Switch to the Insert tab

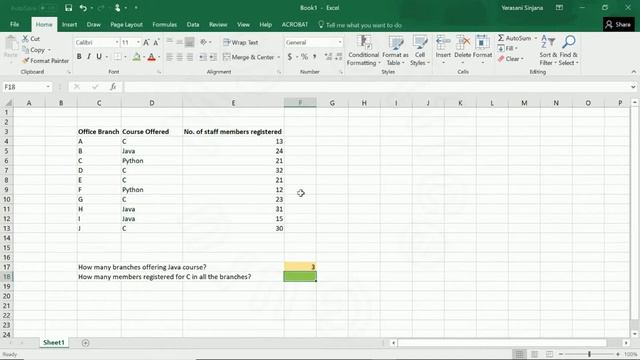69,24
